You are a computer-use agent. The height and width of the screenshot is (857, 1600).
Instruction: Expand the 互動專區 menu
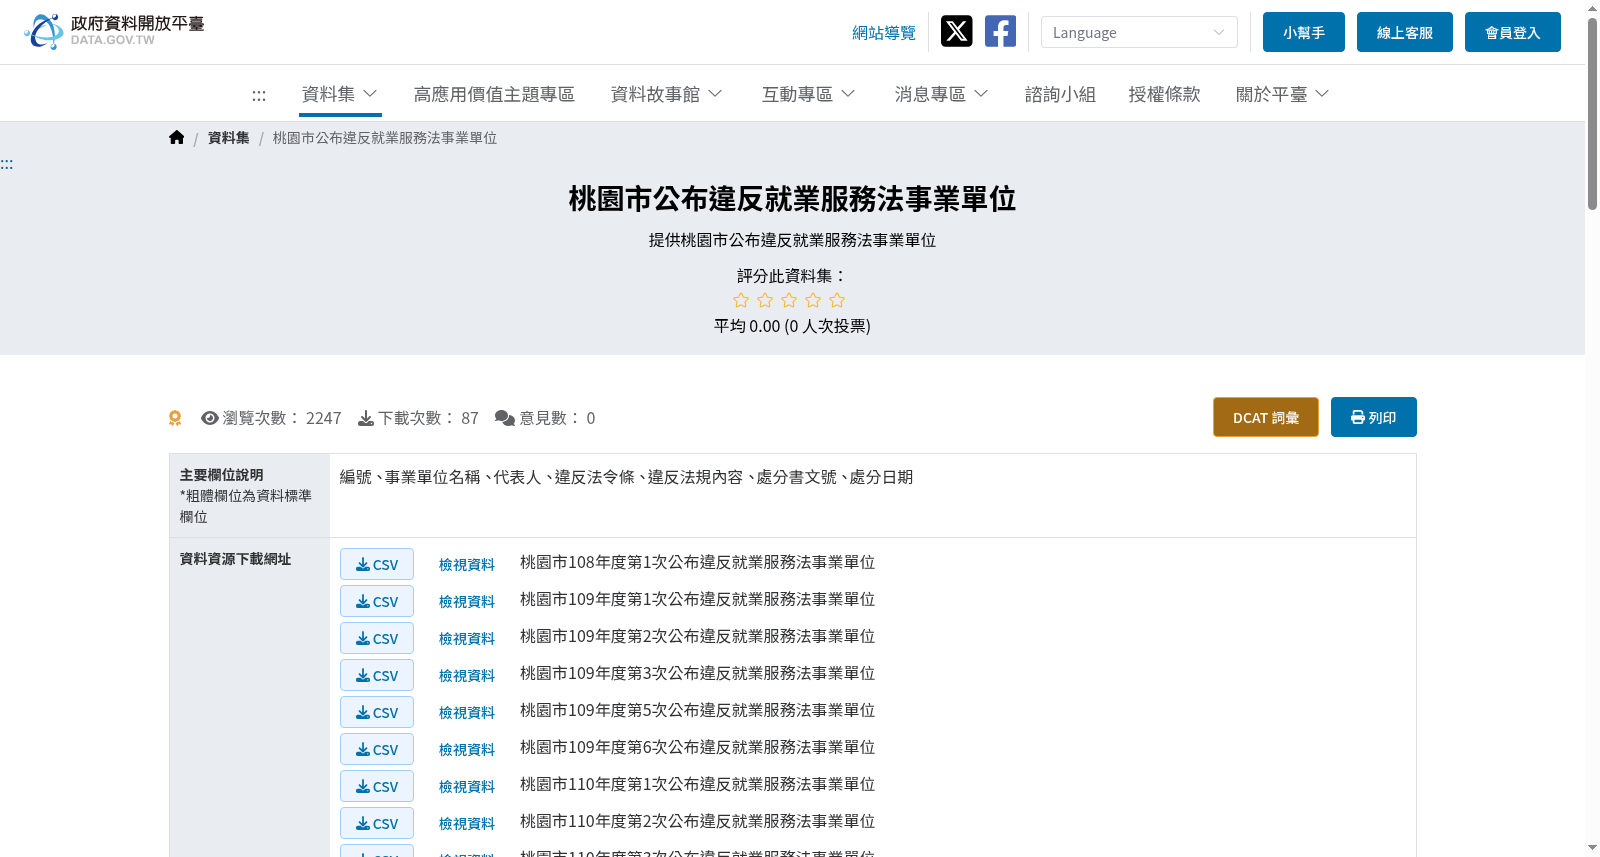point(809,94)
